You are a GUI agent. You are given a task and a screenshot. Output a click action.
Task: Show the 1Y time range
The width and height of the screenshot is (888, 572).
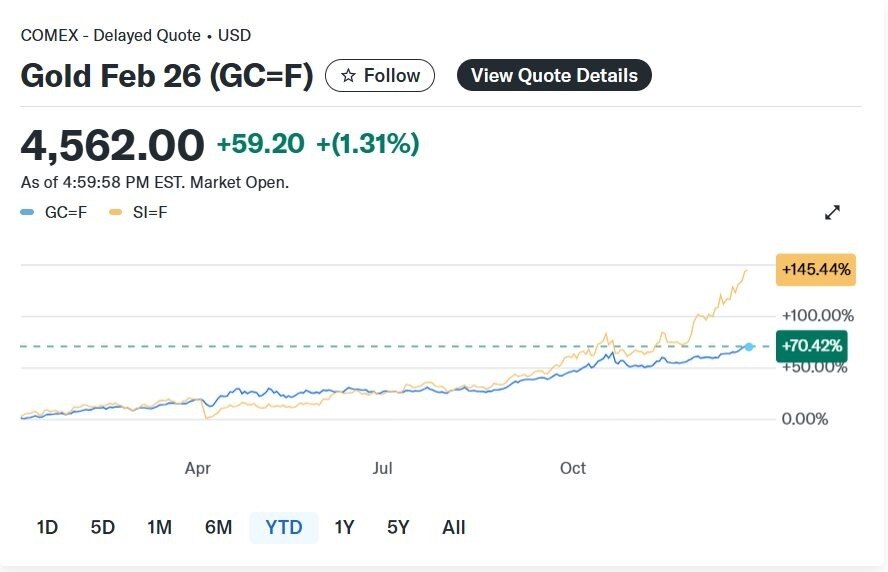pyautogui.click(x=344, y=527)
